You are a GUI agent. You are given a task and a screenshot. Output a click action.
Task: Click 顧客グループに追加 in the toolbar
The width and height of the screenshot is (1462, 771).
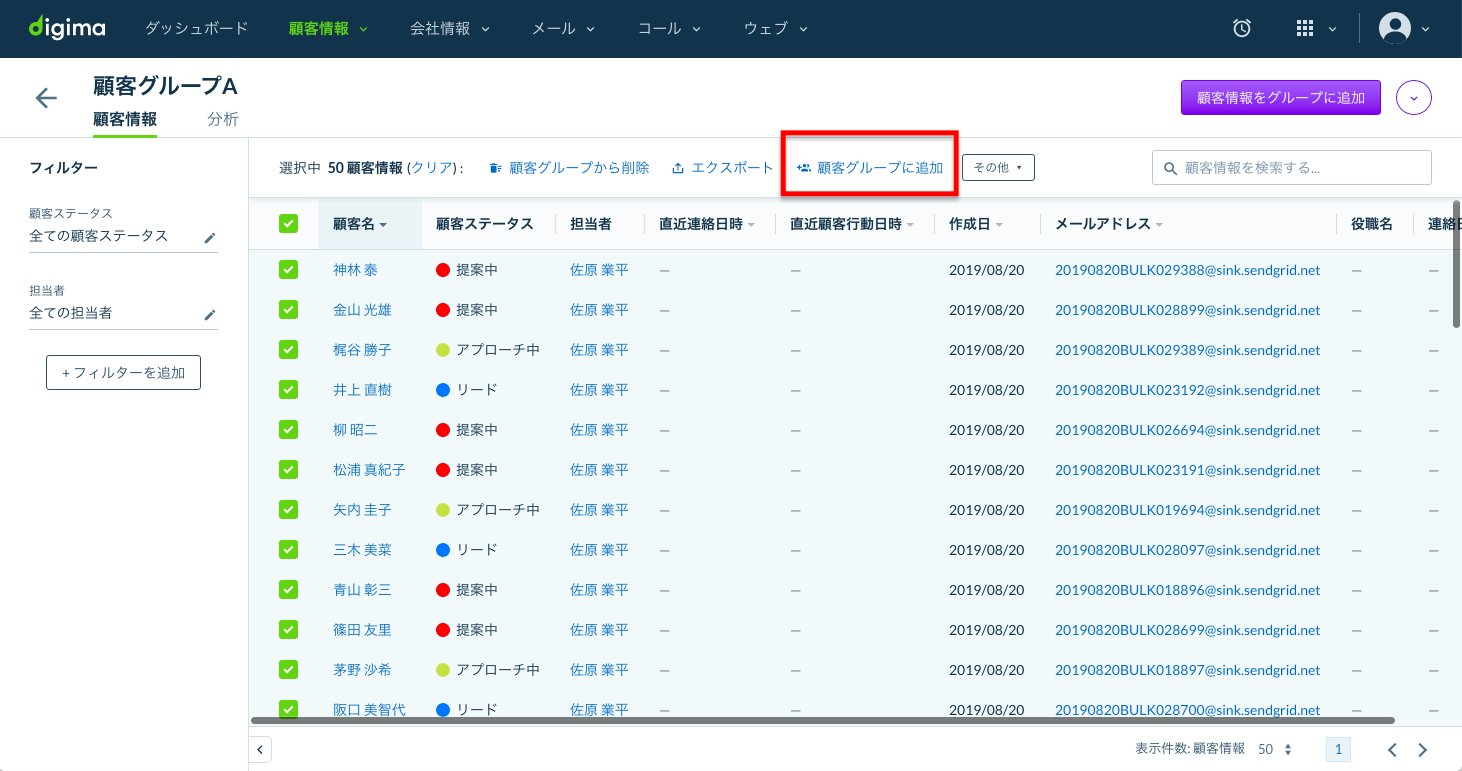(x=870, y=168)
